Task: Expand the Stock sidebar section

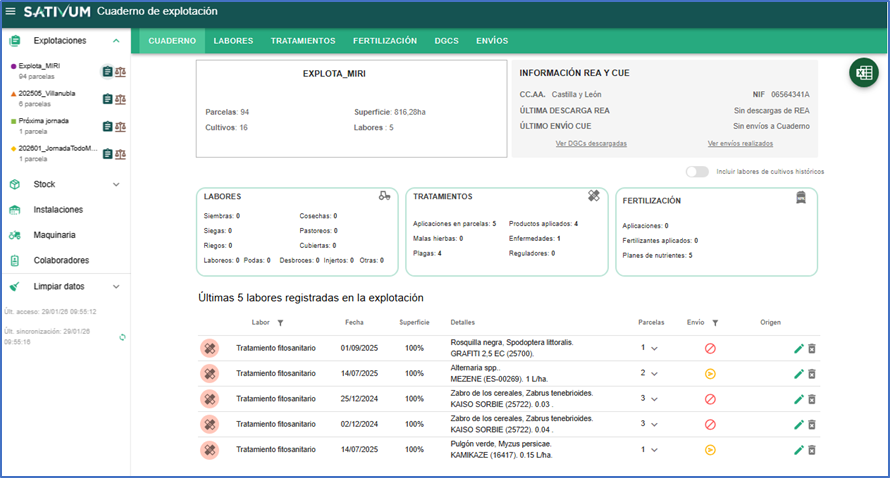Action: tap(116, 184)
